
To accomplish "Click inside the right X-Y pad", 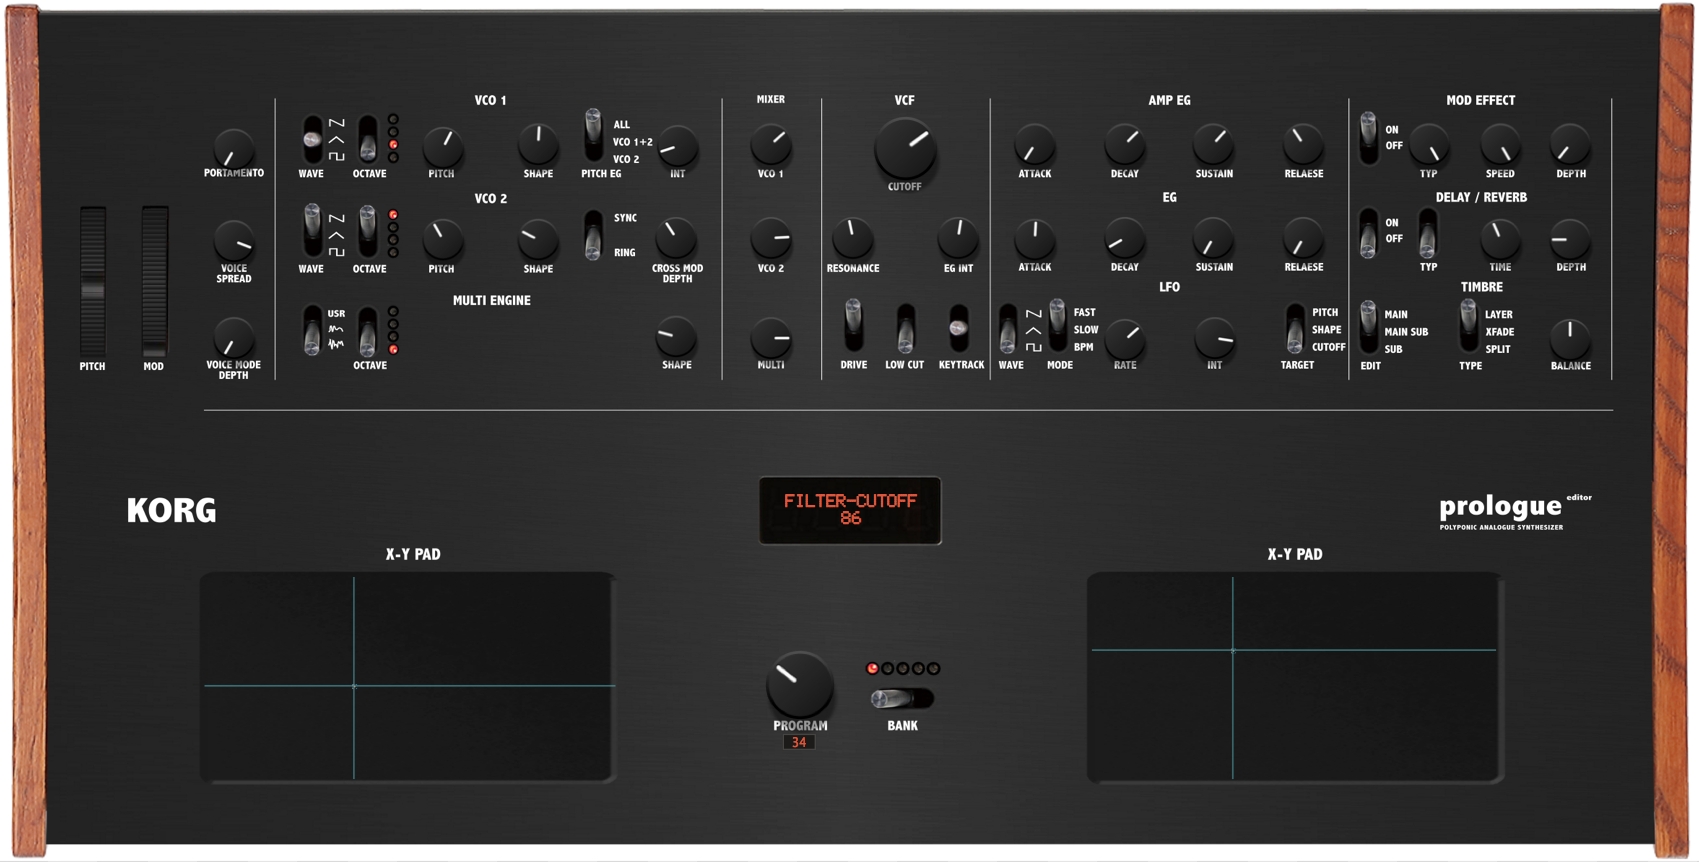I will pos(1294,677).
